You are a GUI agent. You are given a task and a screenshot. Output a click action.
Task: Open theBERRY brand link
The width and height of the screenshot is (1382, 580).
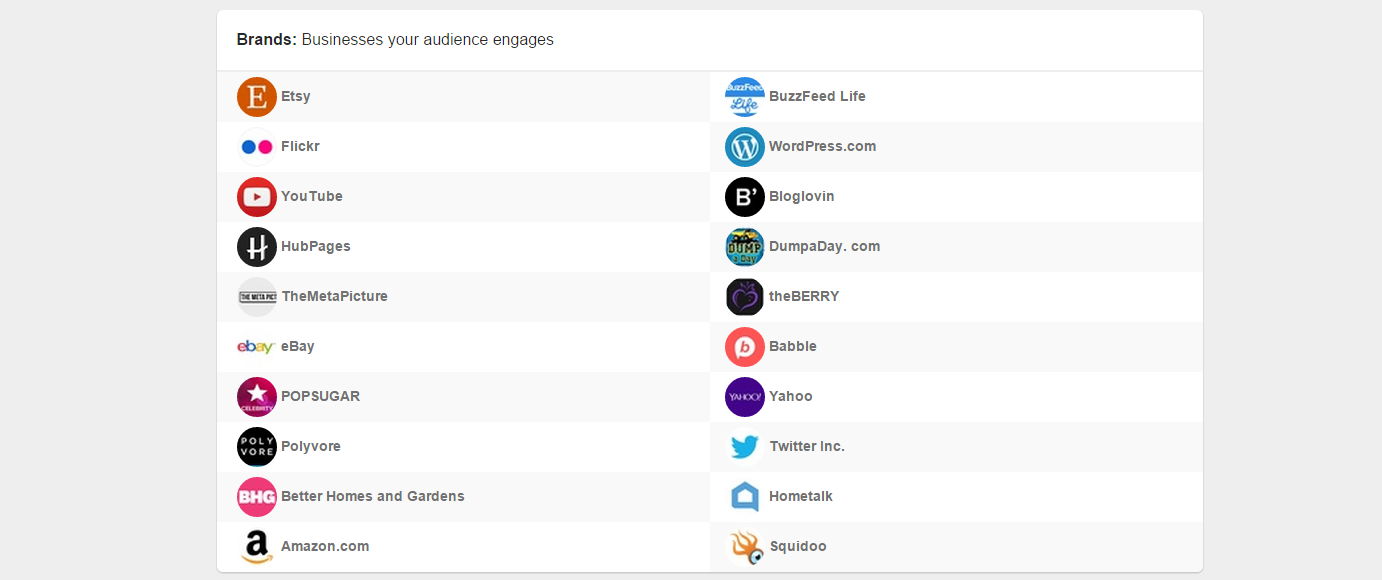(804, 297)
